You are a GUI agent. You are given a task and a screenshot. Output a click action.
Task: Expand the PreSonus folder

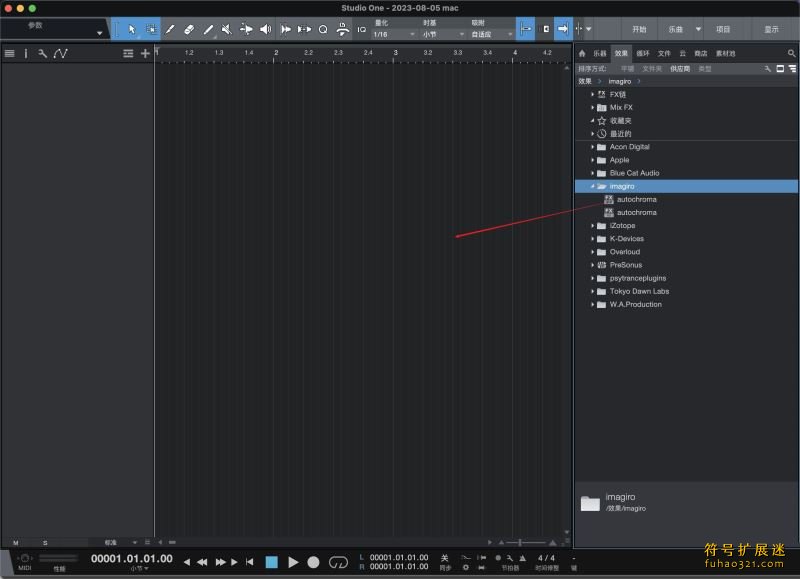coord(592,265)
